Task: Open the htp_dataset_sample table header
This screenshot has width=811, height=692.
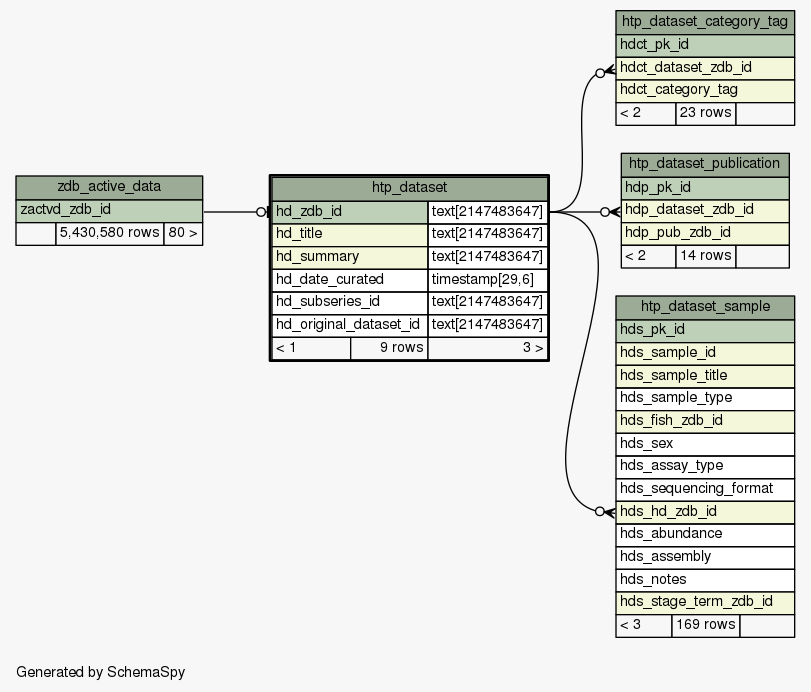Action: 705,306
